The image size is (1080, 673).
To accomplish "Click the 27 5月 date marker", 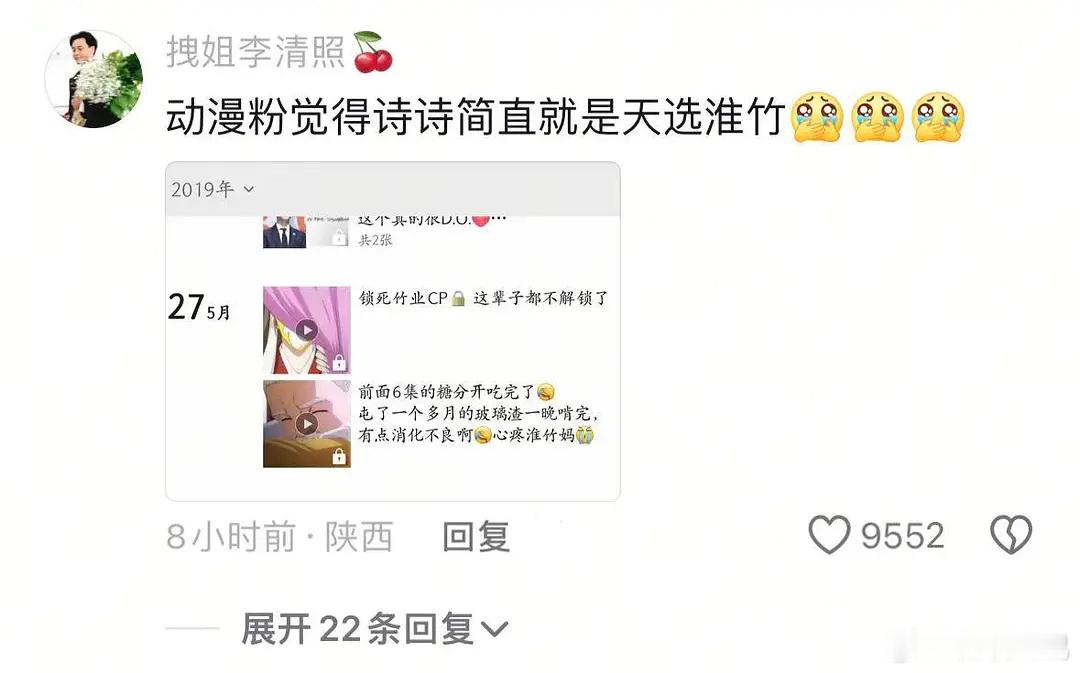I will 199,307.
